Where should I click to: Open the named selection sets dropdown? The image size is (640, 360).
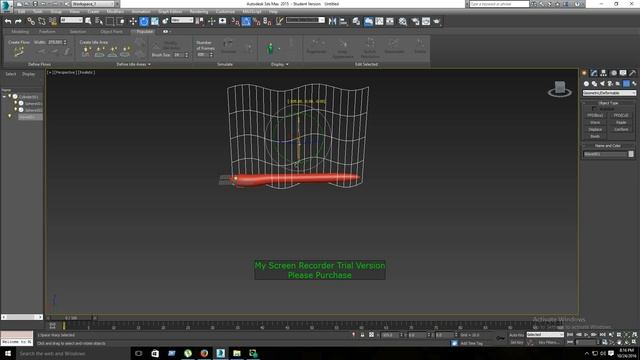[x=305, y=20]
